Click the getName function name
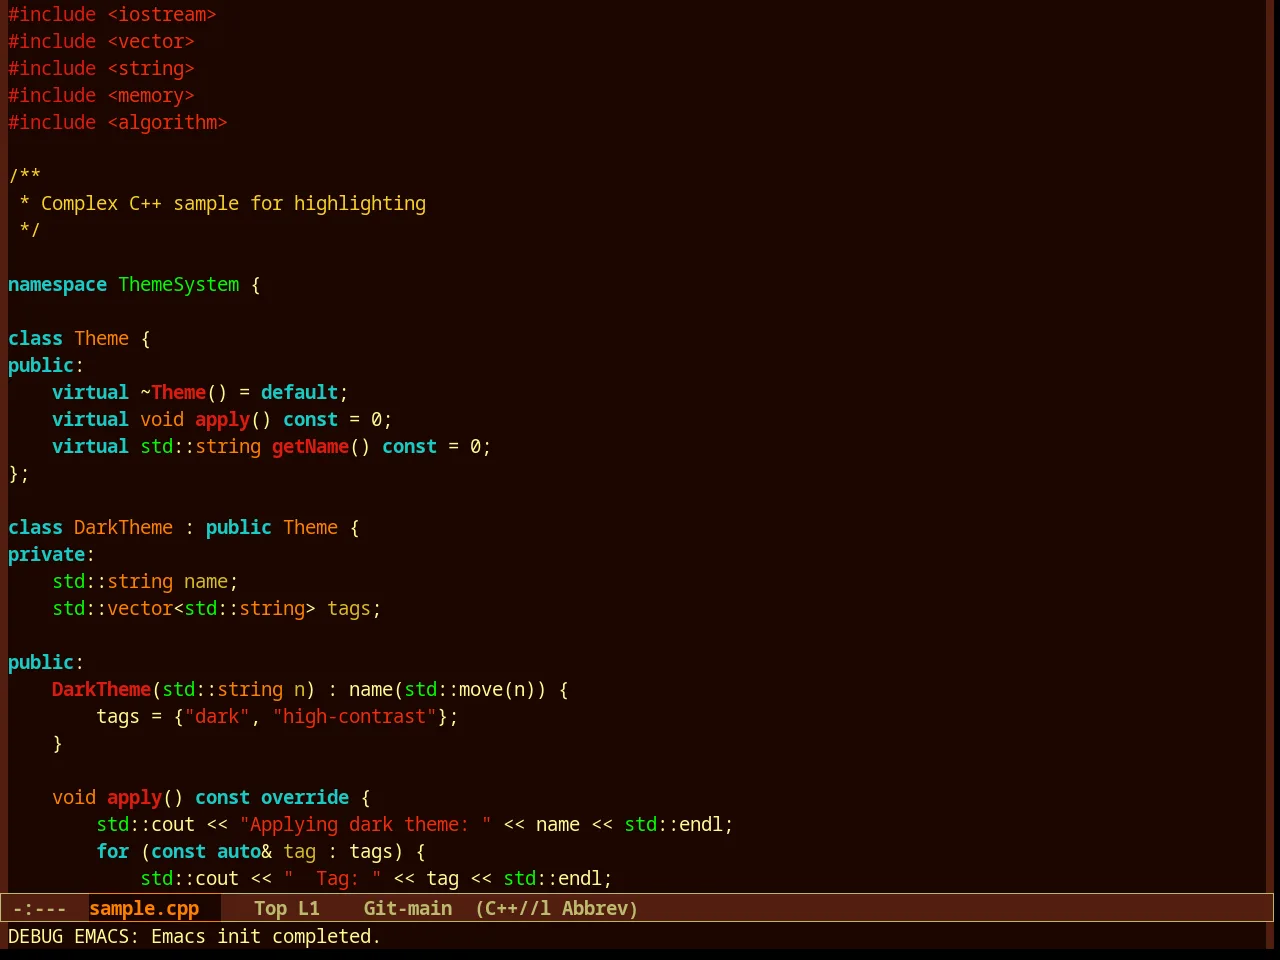The image size is (1280, 960). click(310, 446)
